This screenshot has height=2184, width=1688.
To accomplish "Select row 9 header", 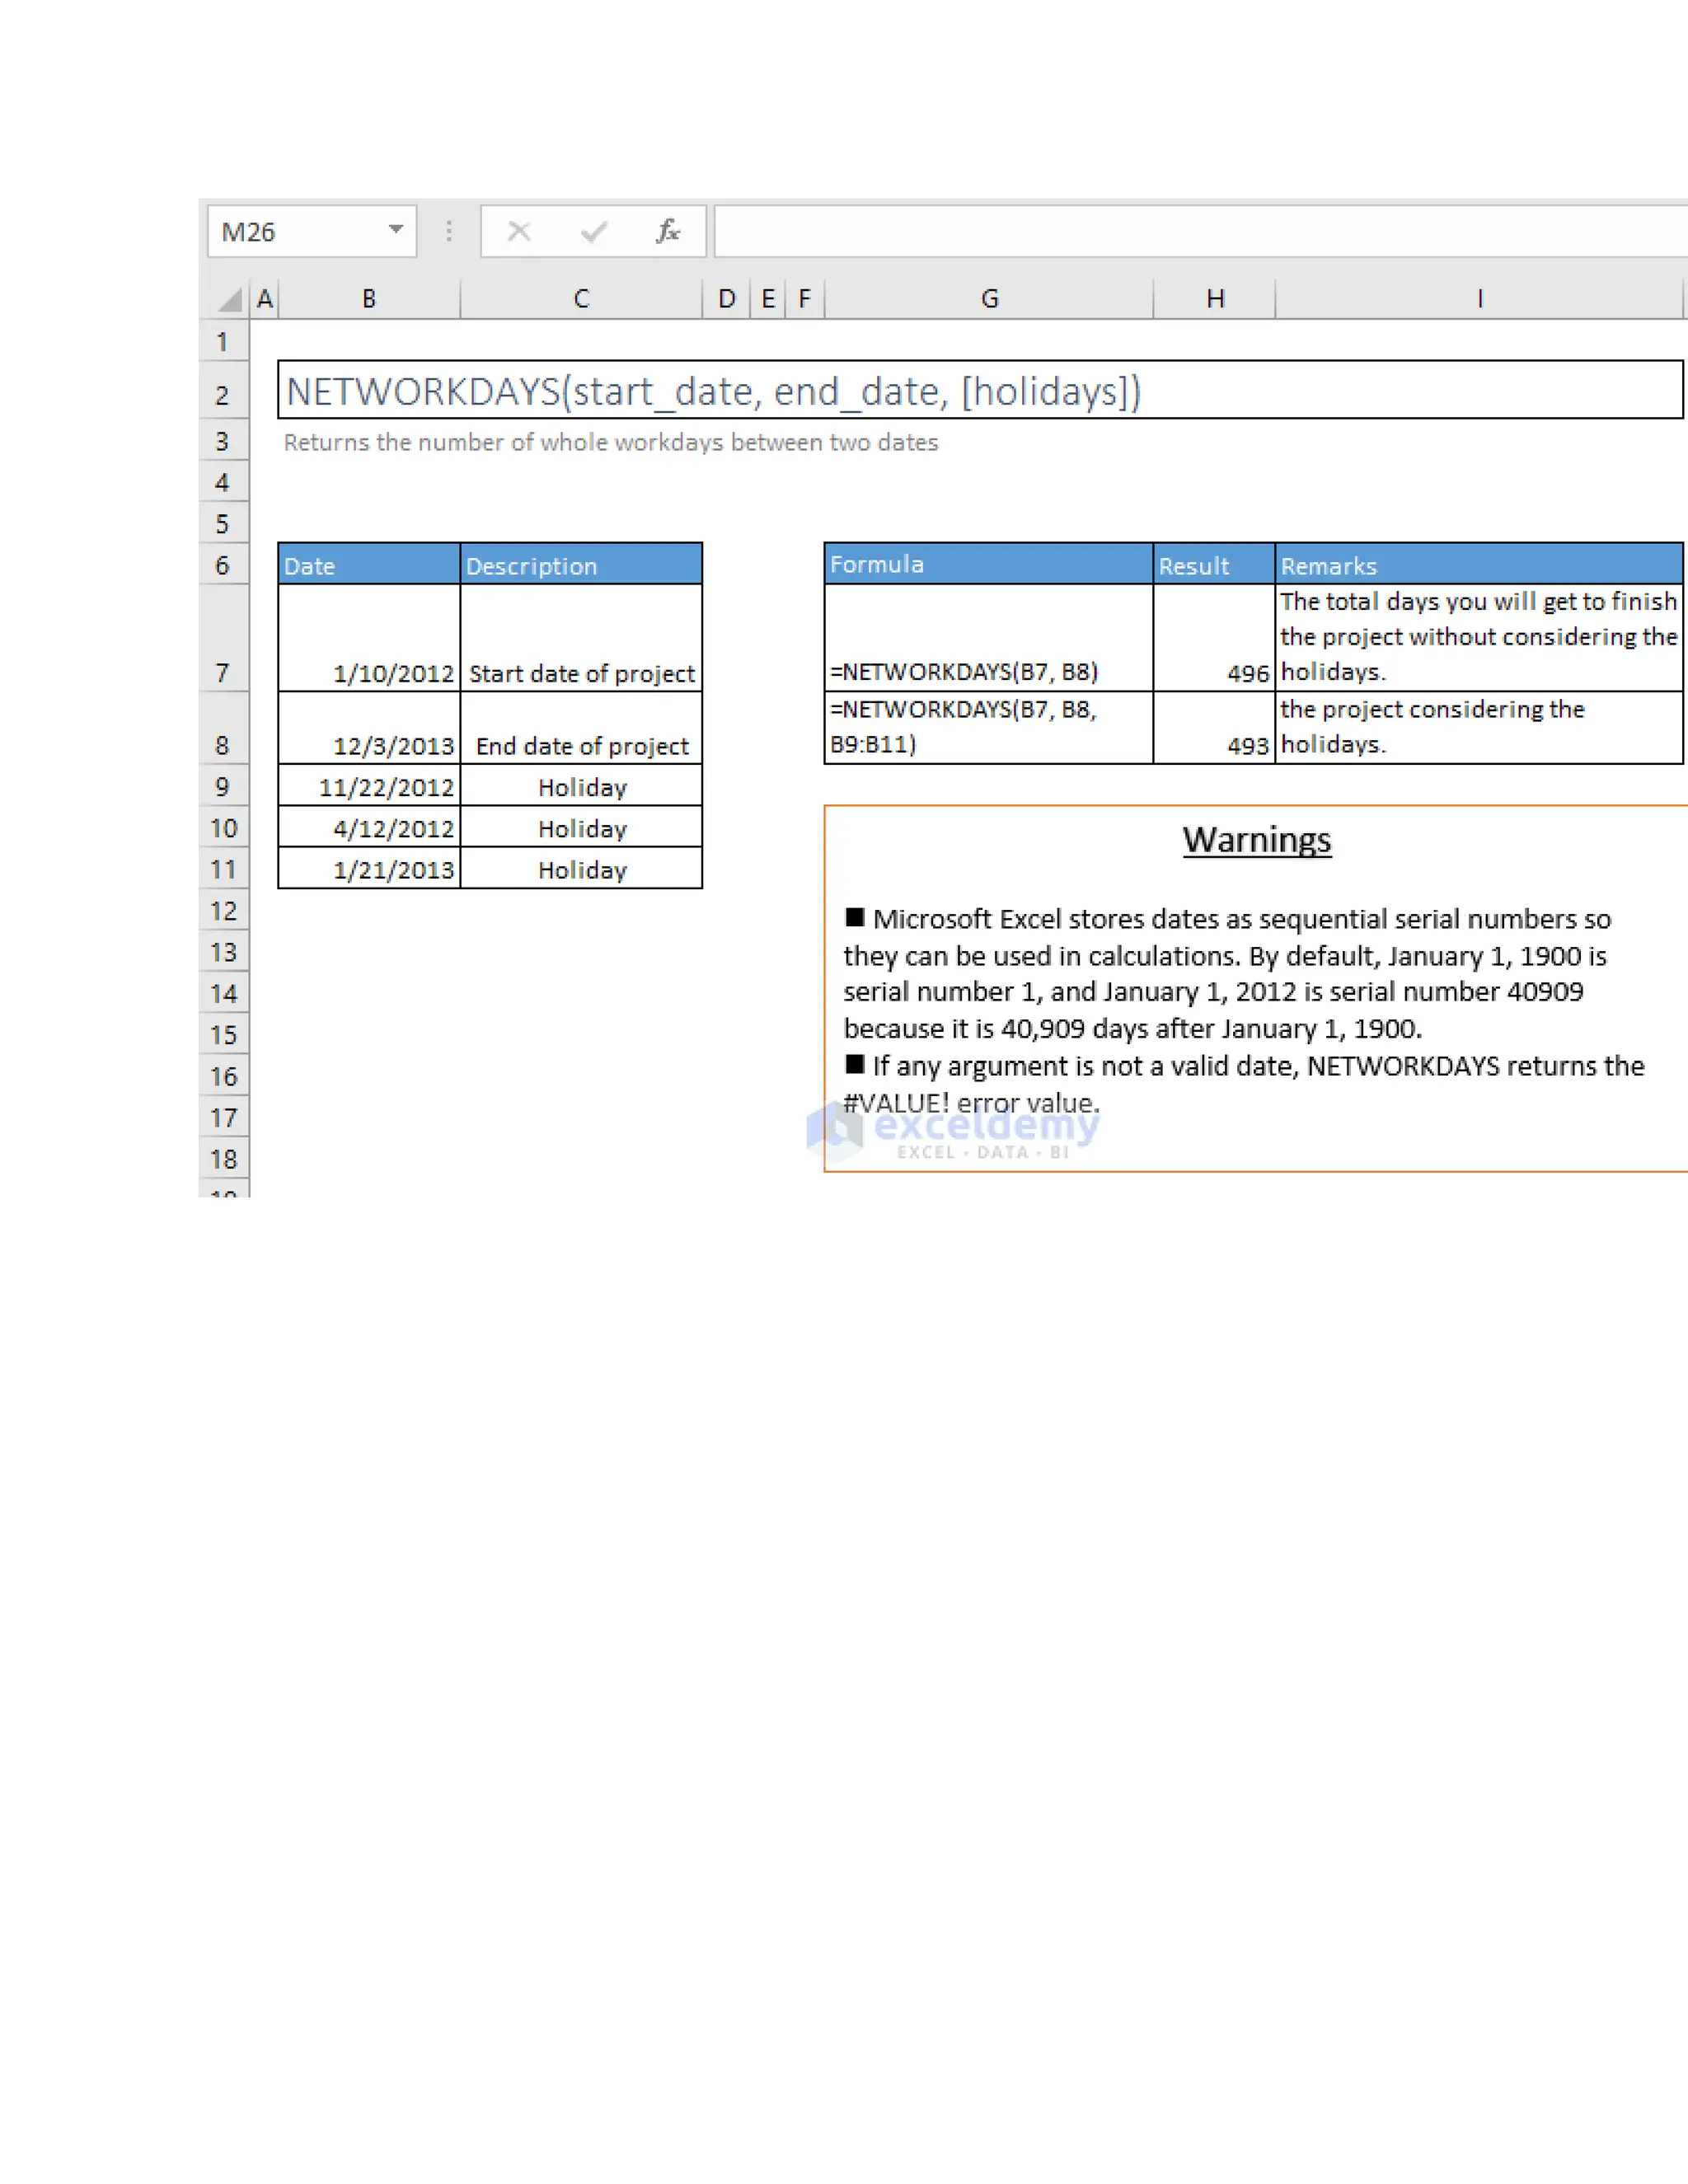I will coord(223,786).
